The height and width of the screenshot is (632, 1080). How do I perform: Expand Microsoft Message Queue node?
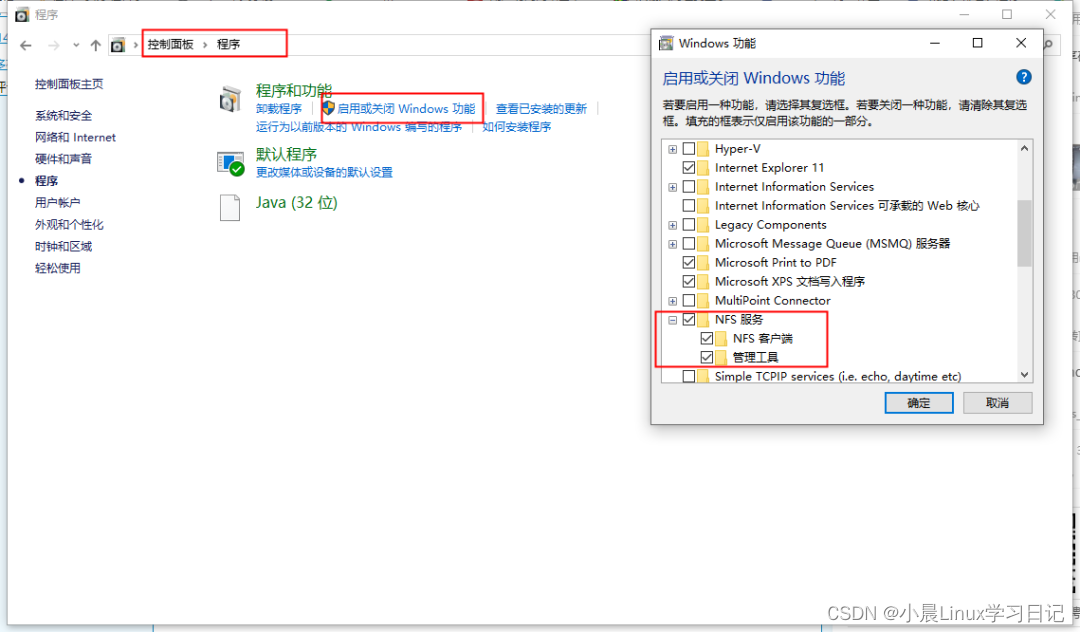(x=673, y=244)
